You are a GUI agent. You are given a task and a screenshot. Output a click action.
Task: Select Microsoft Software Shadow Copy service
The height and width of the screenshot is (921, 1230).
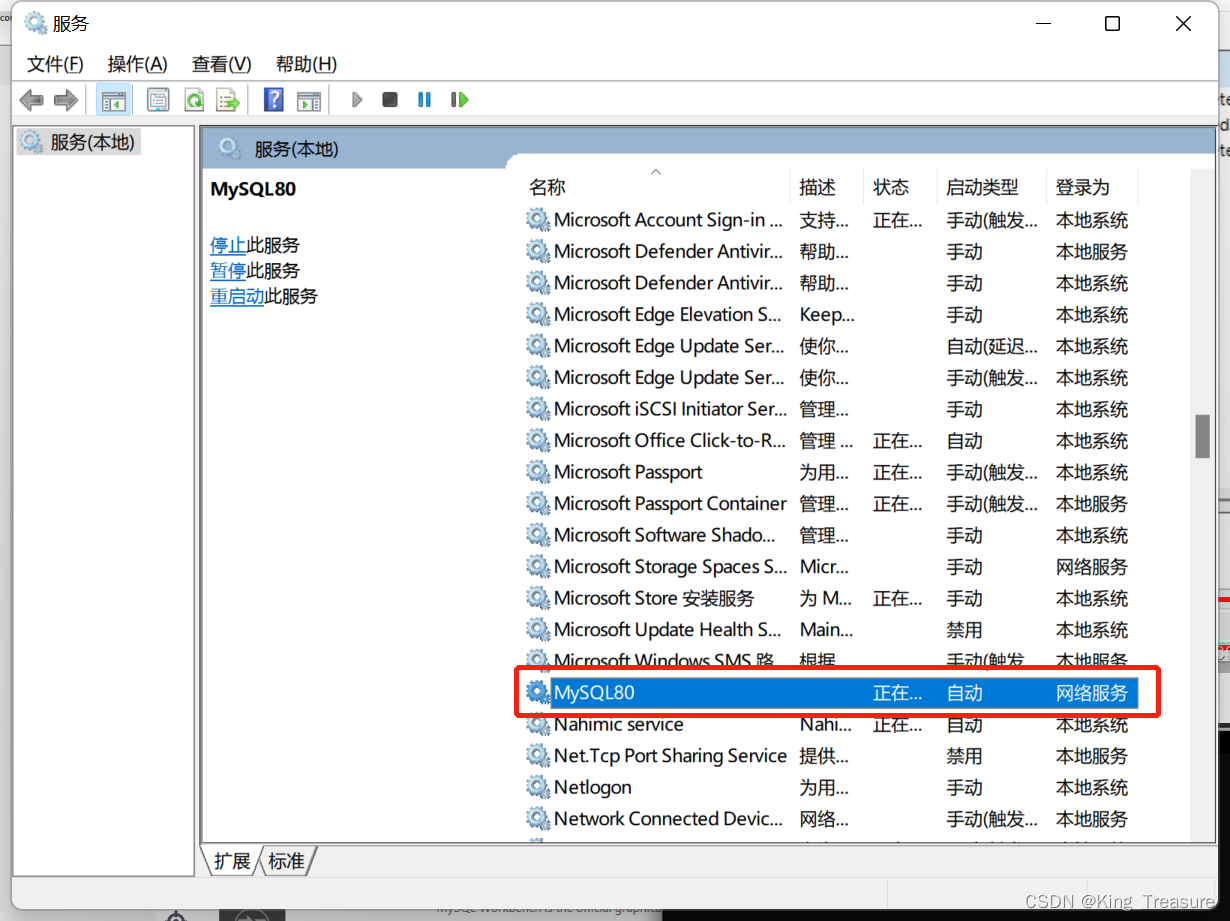(x=831, y=535)
